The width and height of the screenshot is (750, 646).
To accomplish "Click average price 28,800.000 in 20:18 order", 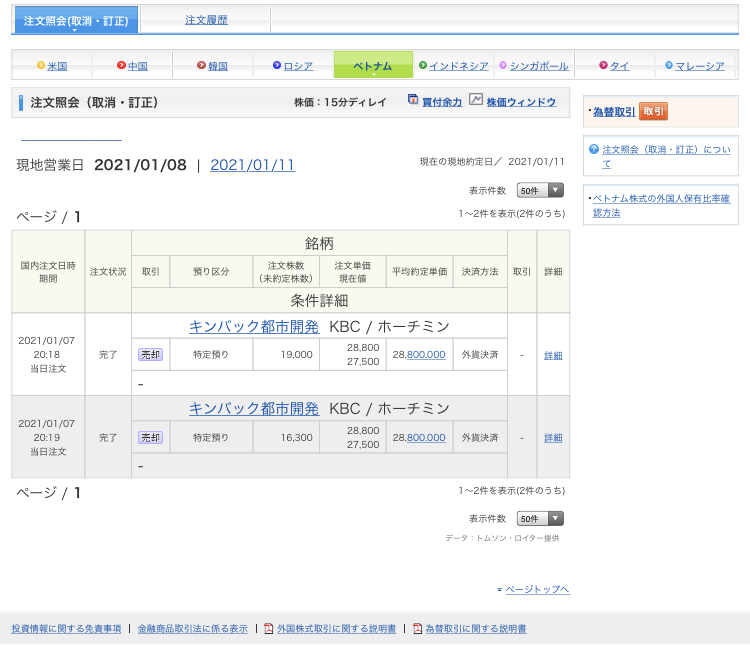I will tap(419, 354).
